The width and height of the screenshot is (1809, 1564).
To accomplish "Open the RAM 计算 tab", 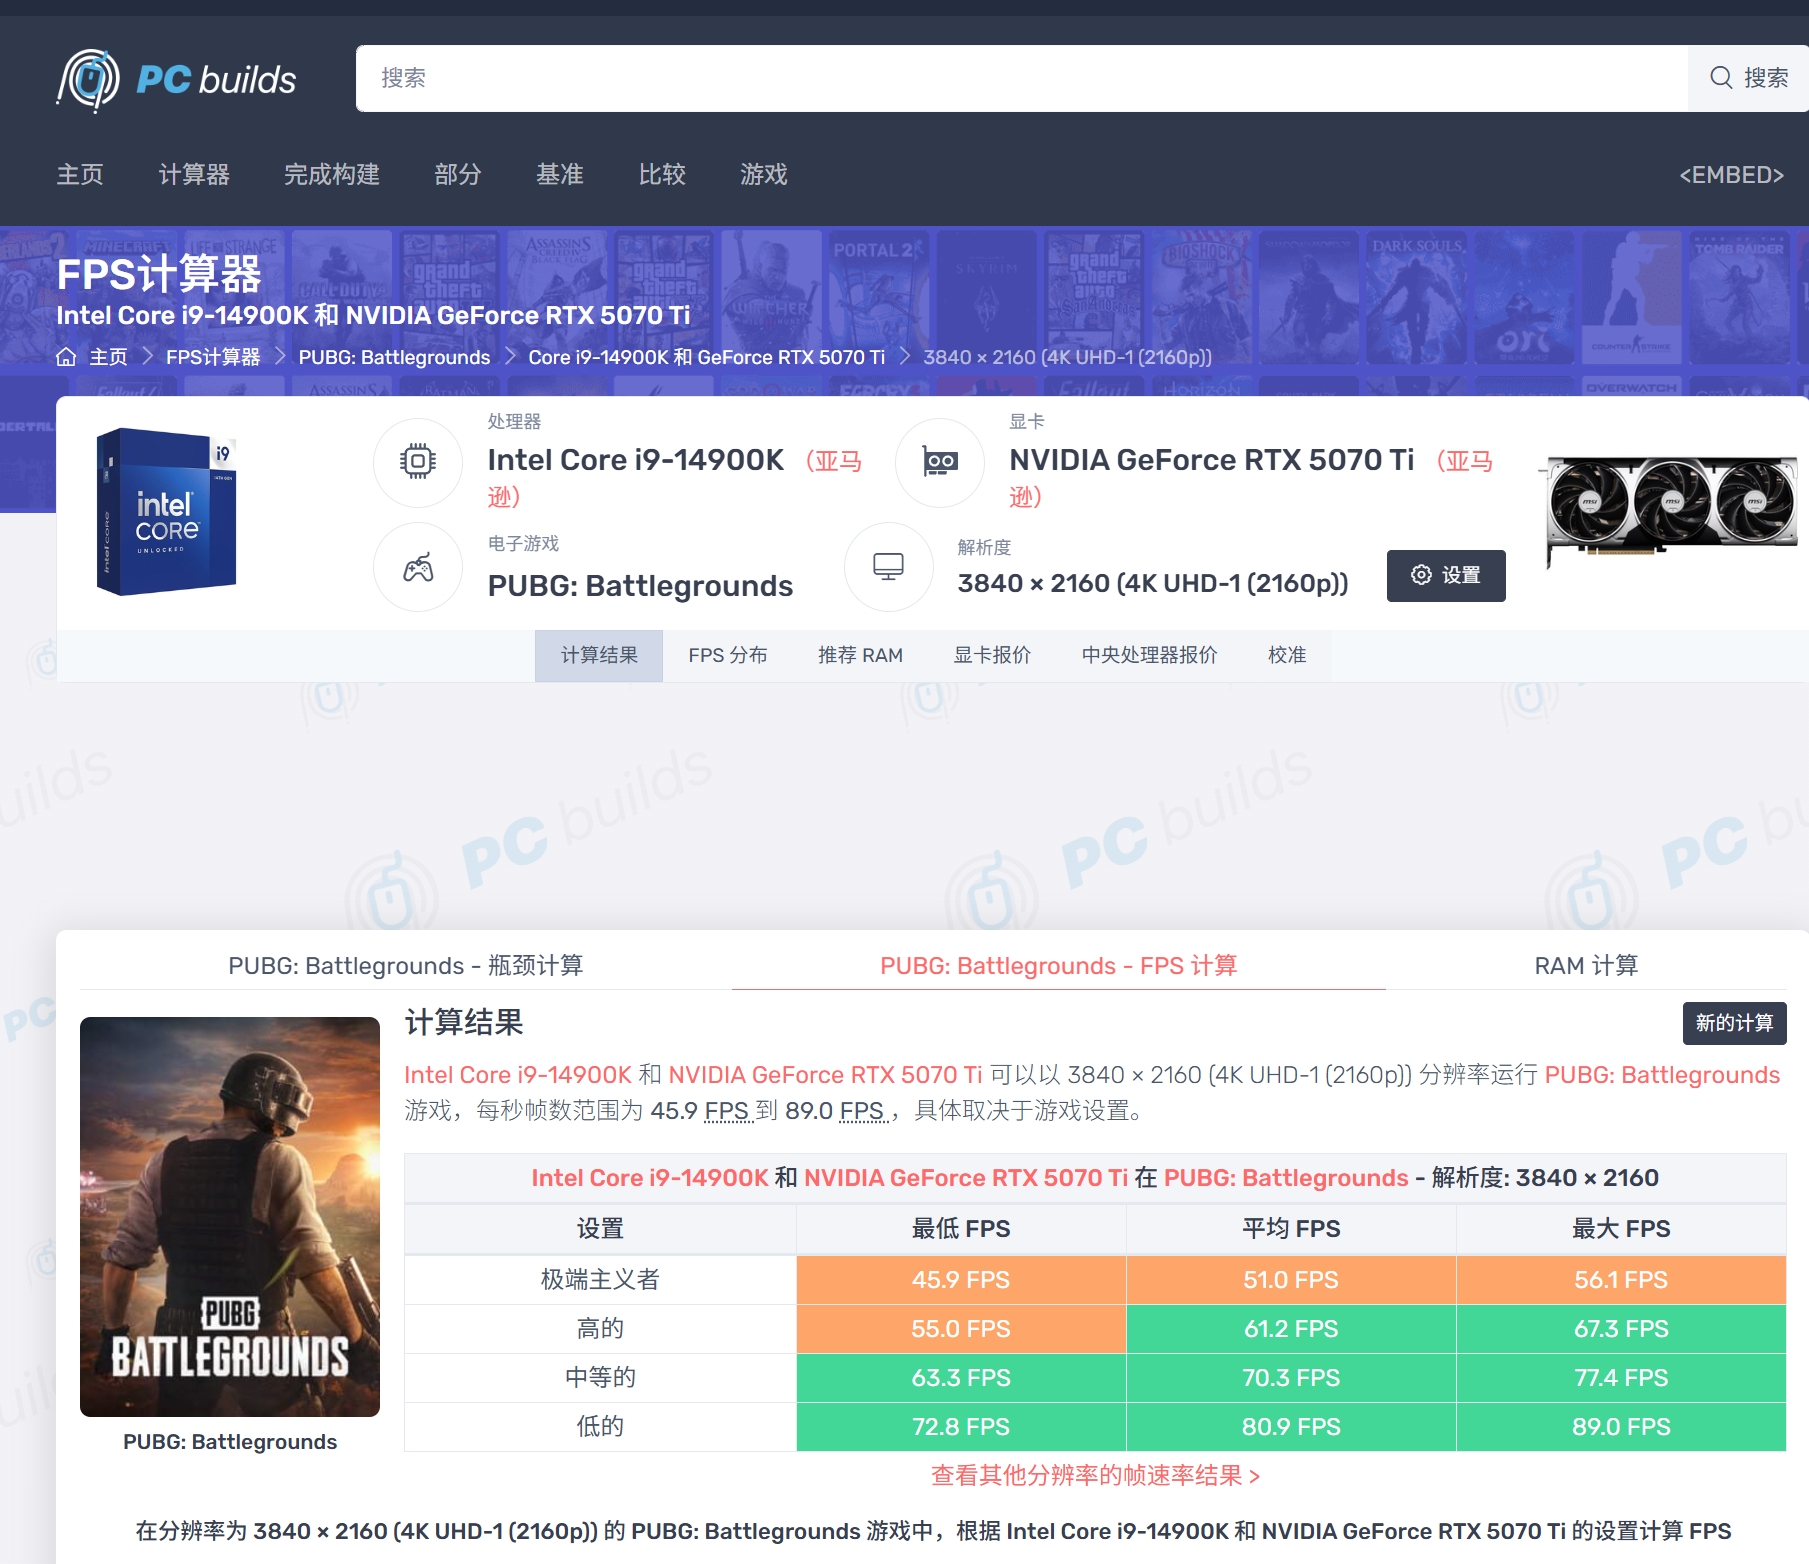I will [x=1585, y=965].
